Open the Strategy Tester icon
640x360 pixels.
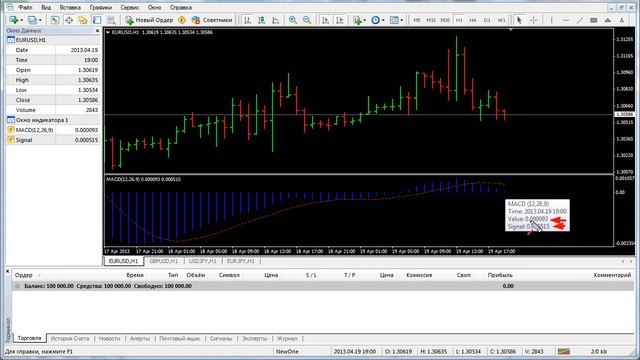pos(111,20)
